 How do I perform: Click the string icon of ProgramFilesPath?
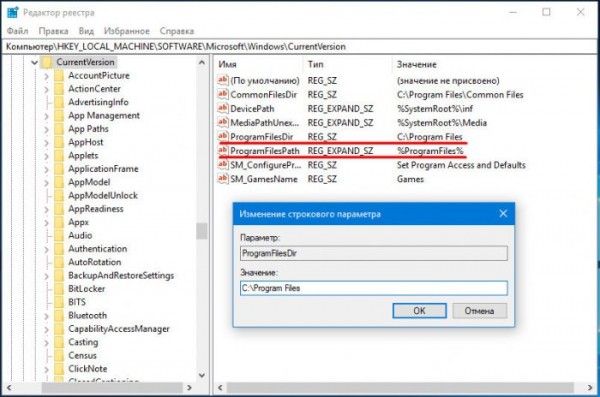click(x=223, y=150)
